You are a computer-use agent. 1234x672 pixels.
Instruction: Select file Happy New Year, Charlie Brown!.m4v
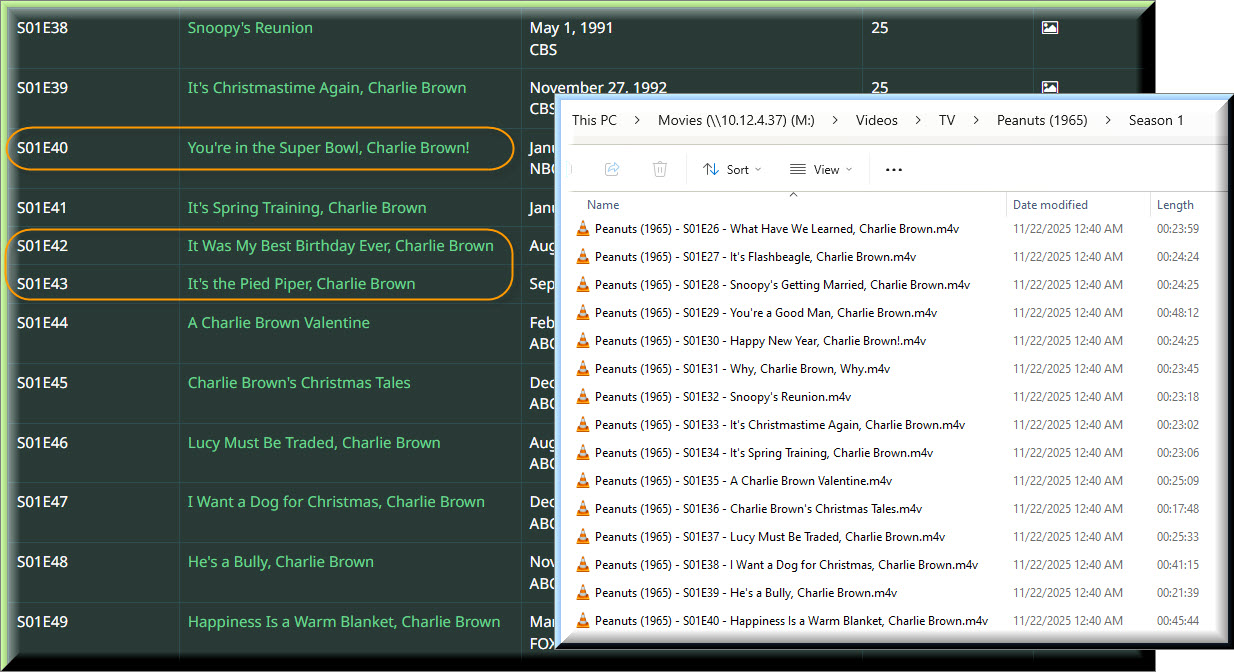click(x=760, y=341)
